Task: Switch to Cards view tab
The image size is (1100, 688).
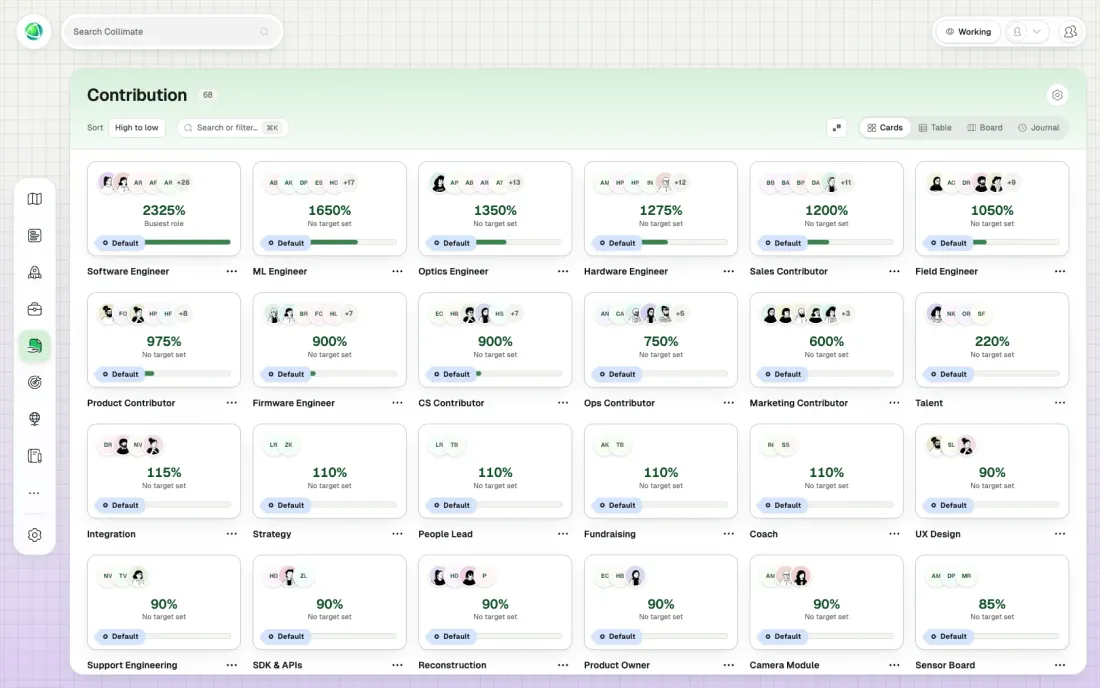Action: (885, 128)
